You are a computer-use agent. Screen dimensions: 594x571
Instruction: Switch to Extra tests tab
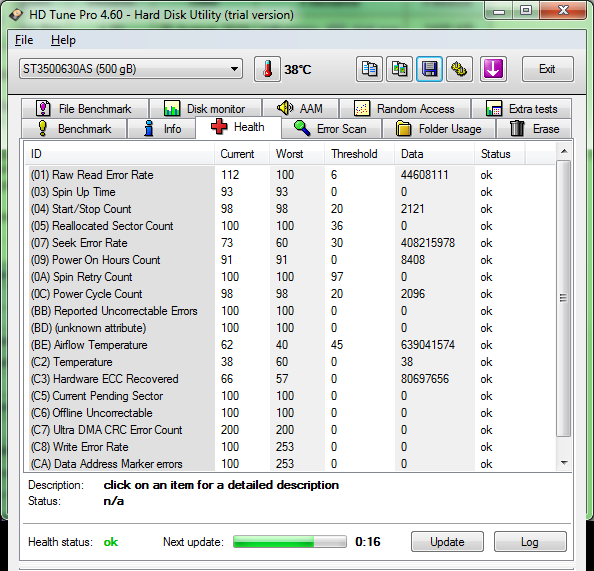[522, 108]
